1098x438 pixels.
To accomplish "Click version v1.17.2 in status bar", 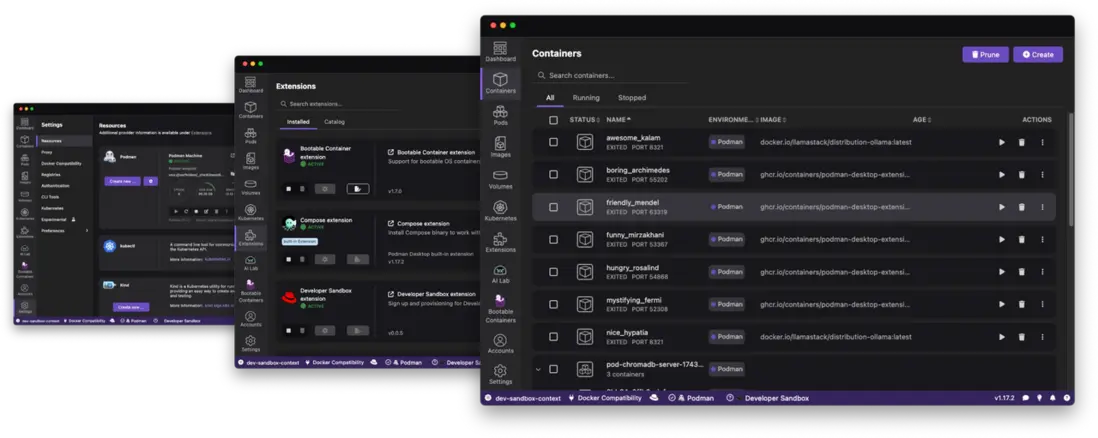I will (x=1005, y=398).
